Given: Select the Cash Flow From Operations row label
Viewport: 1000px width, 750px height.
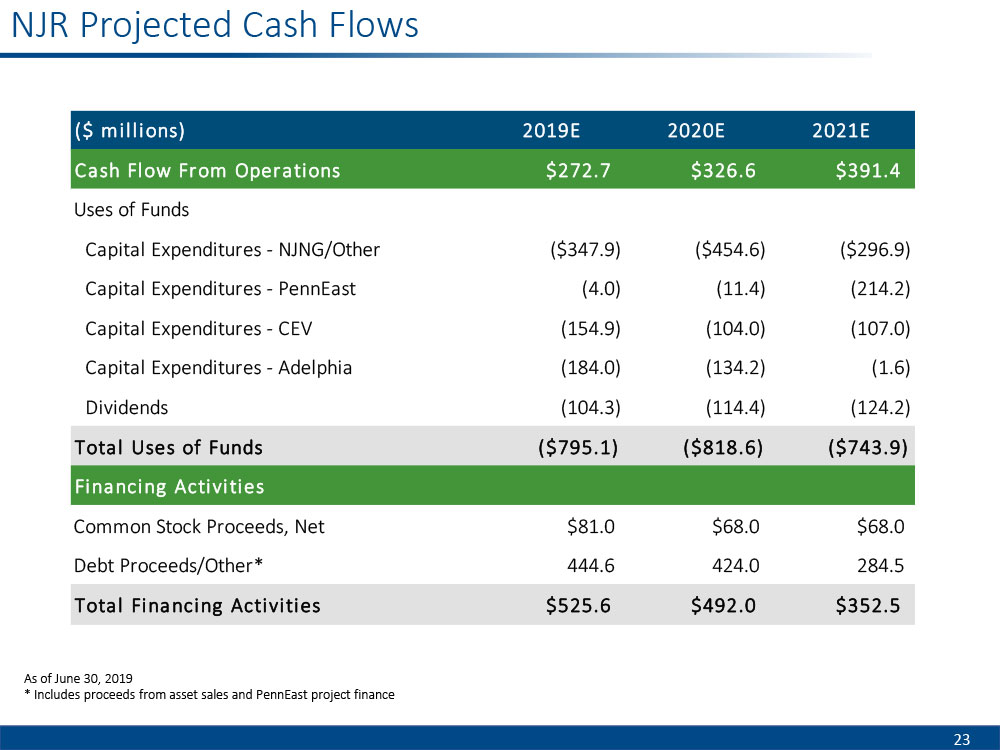Looking at the screenshot, I should click(x=207, y=170).
